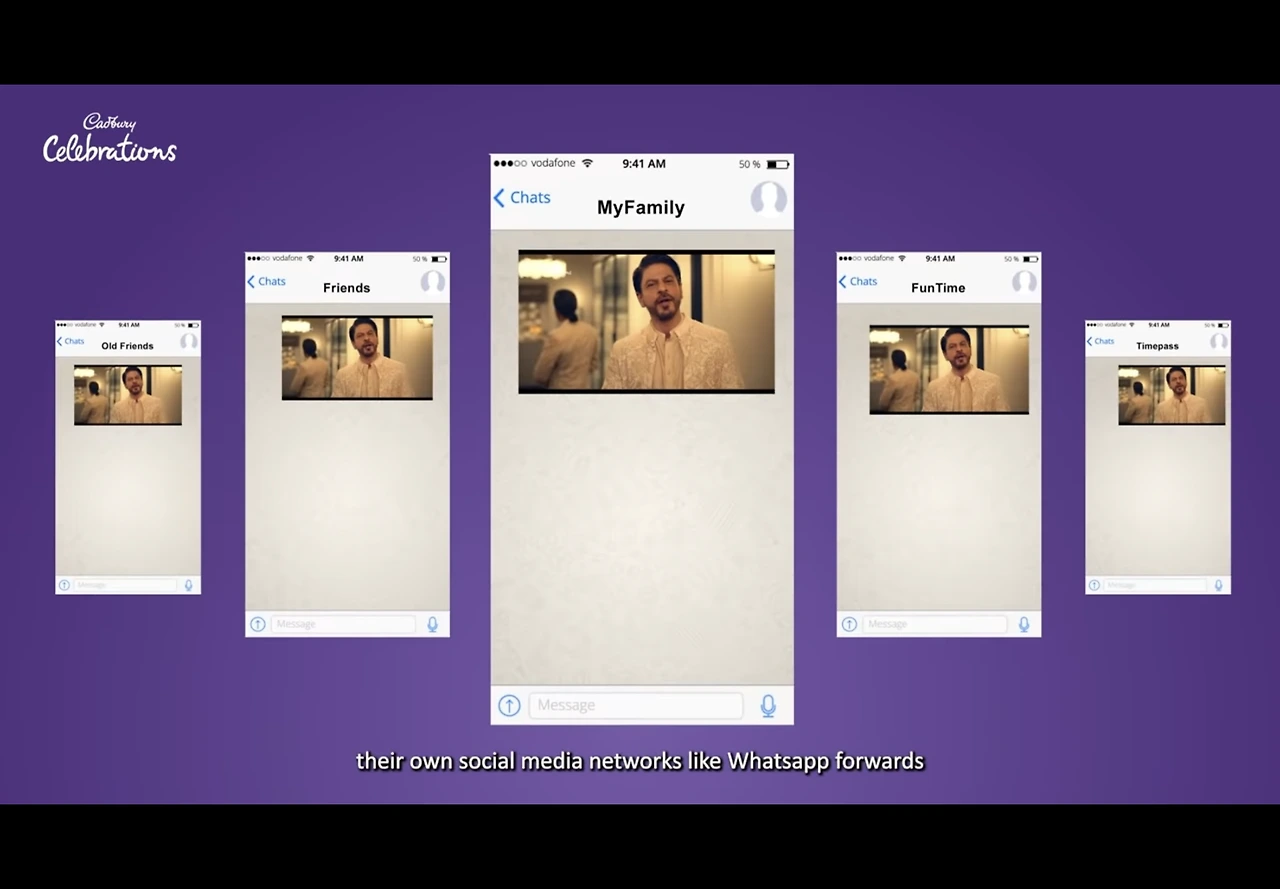
Task: Select the Timepass chat title
Action: click(1157, 346)
